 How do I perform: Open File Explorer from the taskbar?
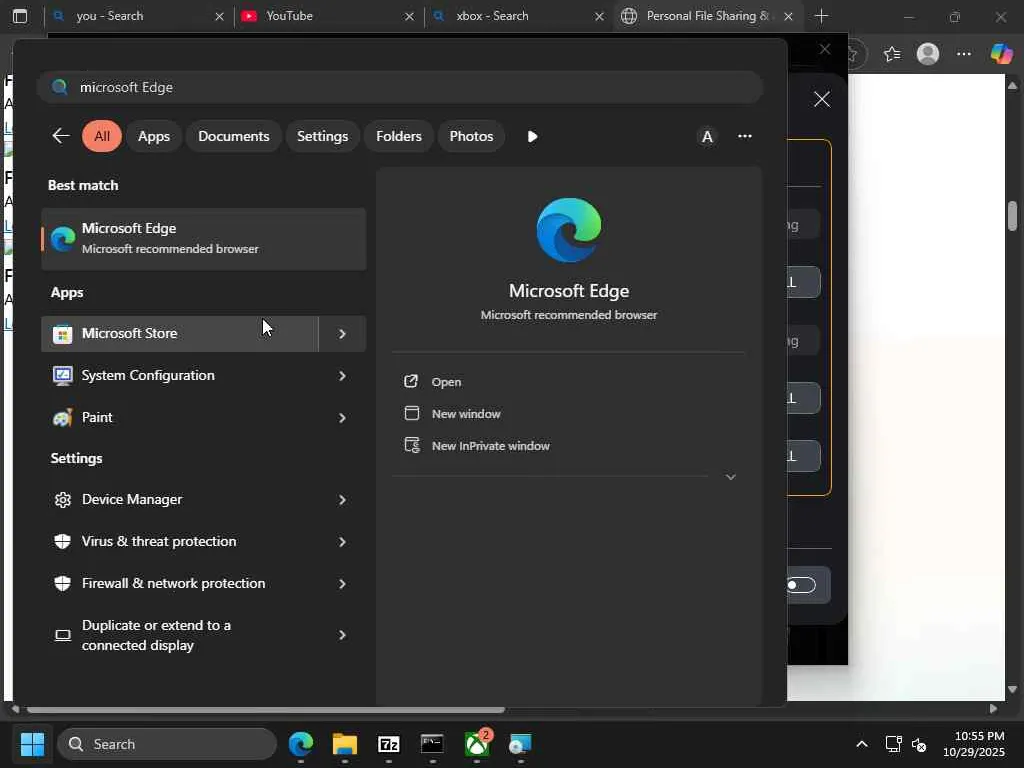point(345,745)
